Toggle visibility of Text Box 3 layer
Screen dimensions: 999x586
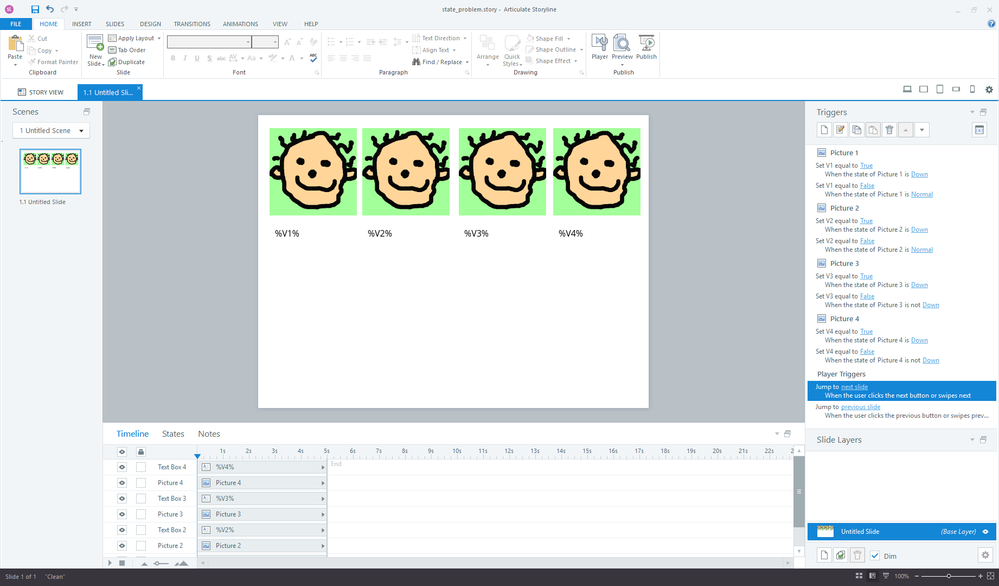click(x=122, y=498)
